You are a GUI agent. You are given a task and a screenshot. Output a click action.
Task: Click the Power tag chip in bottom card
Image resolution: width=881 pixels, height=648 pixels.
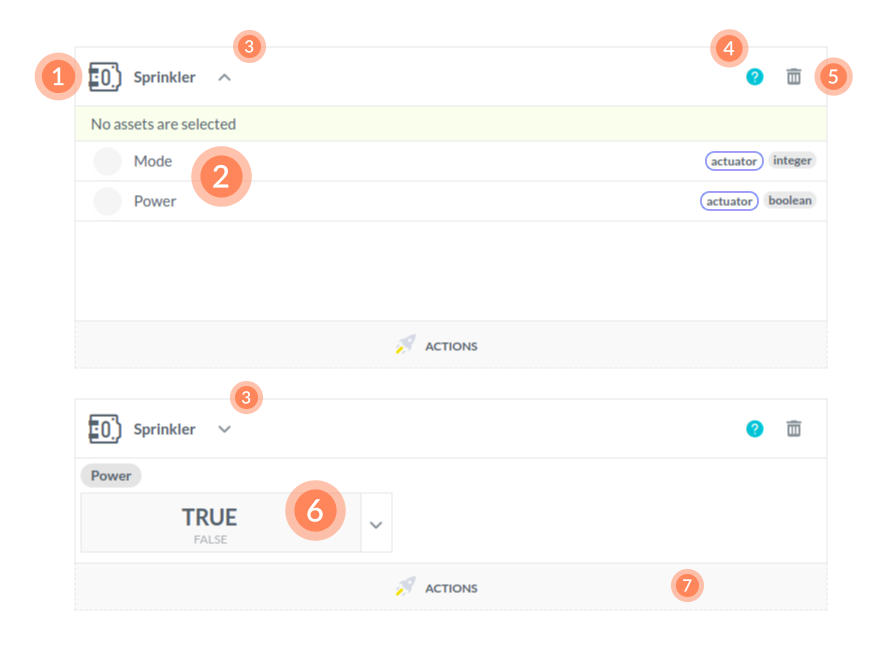111,476
